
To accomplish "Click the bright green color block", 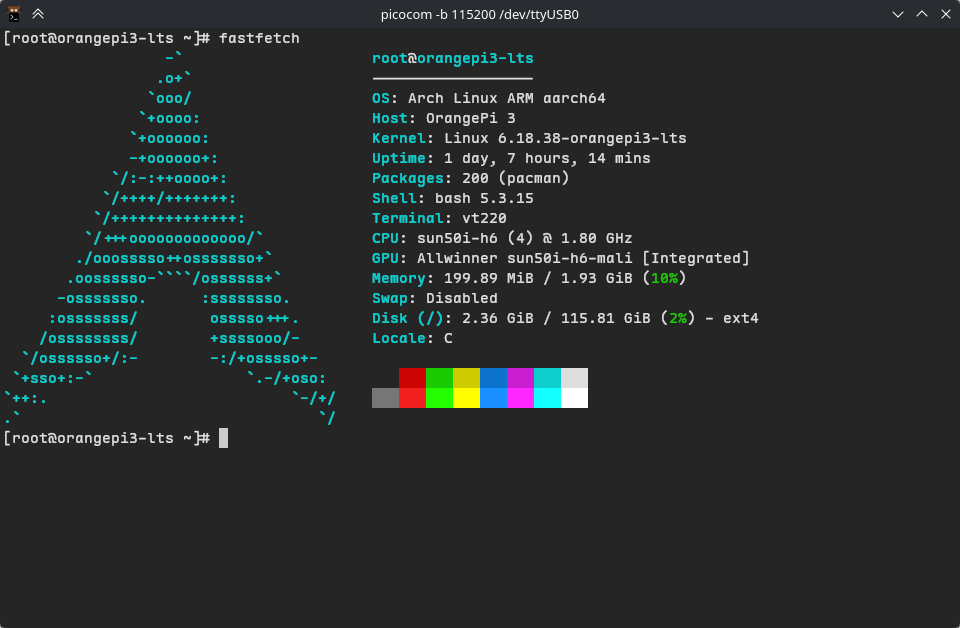I will (x=439, y=398).
